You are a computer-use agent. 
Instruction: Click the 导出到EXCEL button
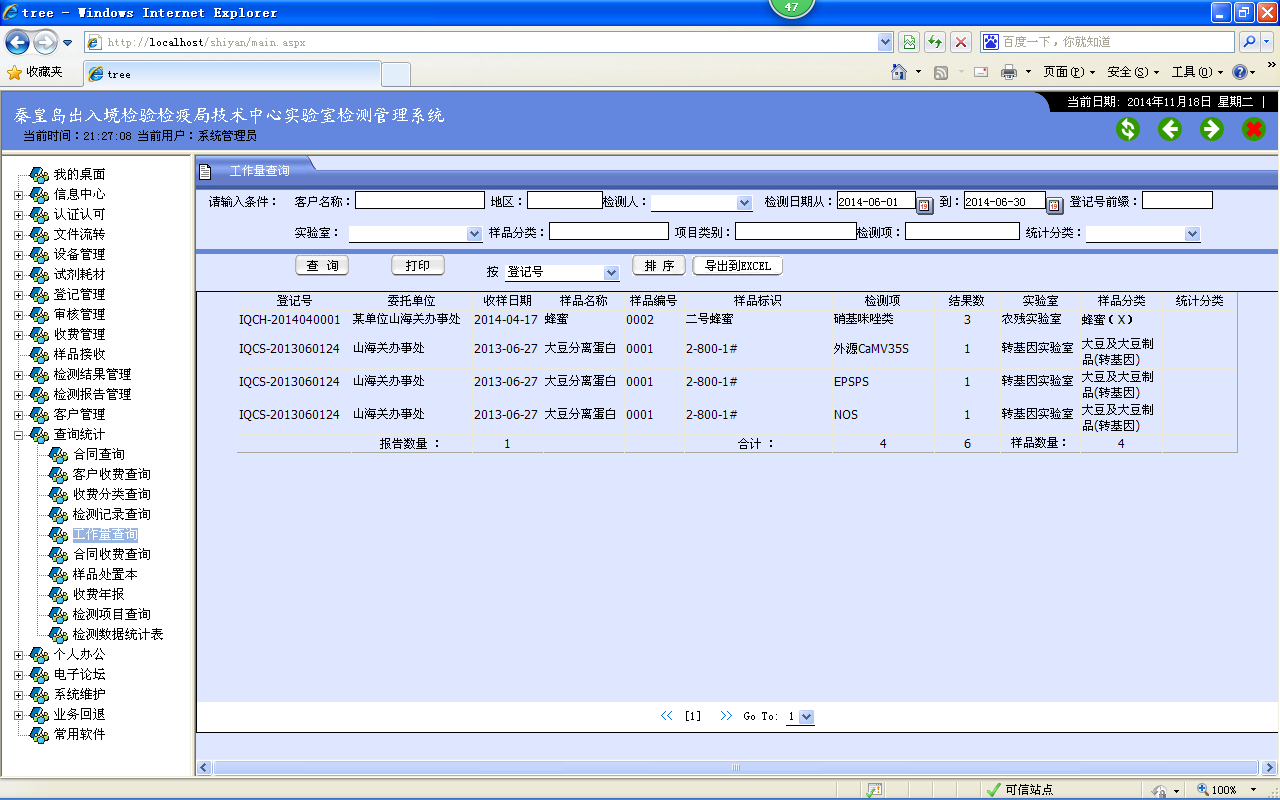738,266
